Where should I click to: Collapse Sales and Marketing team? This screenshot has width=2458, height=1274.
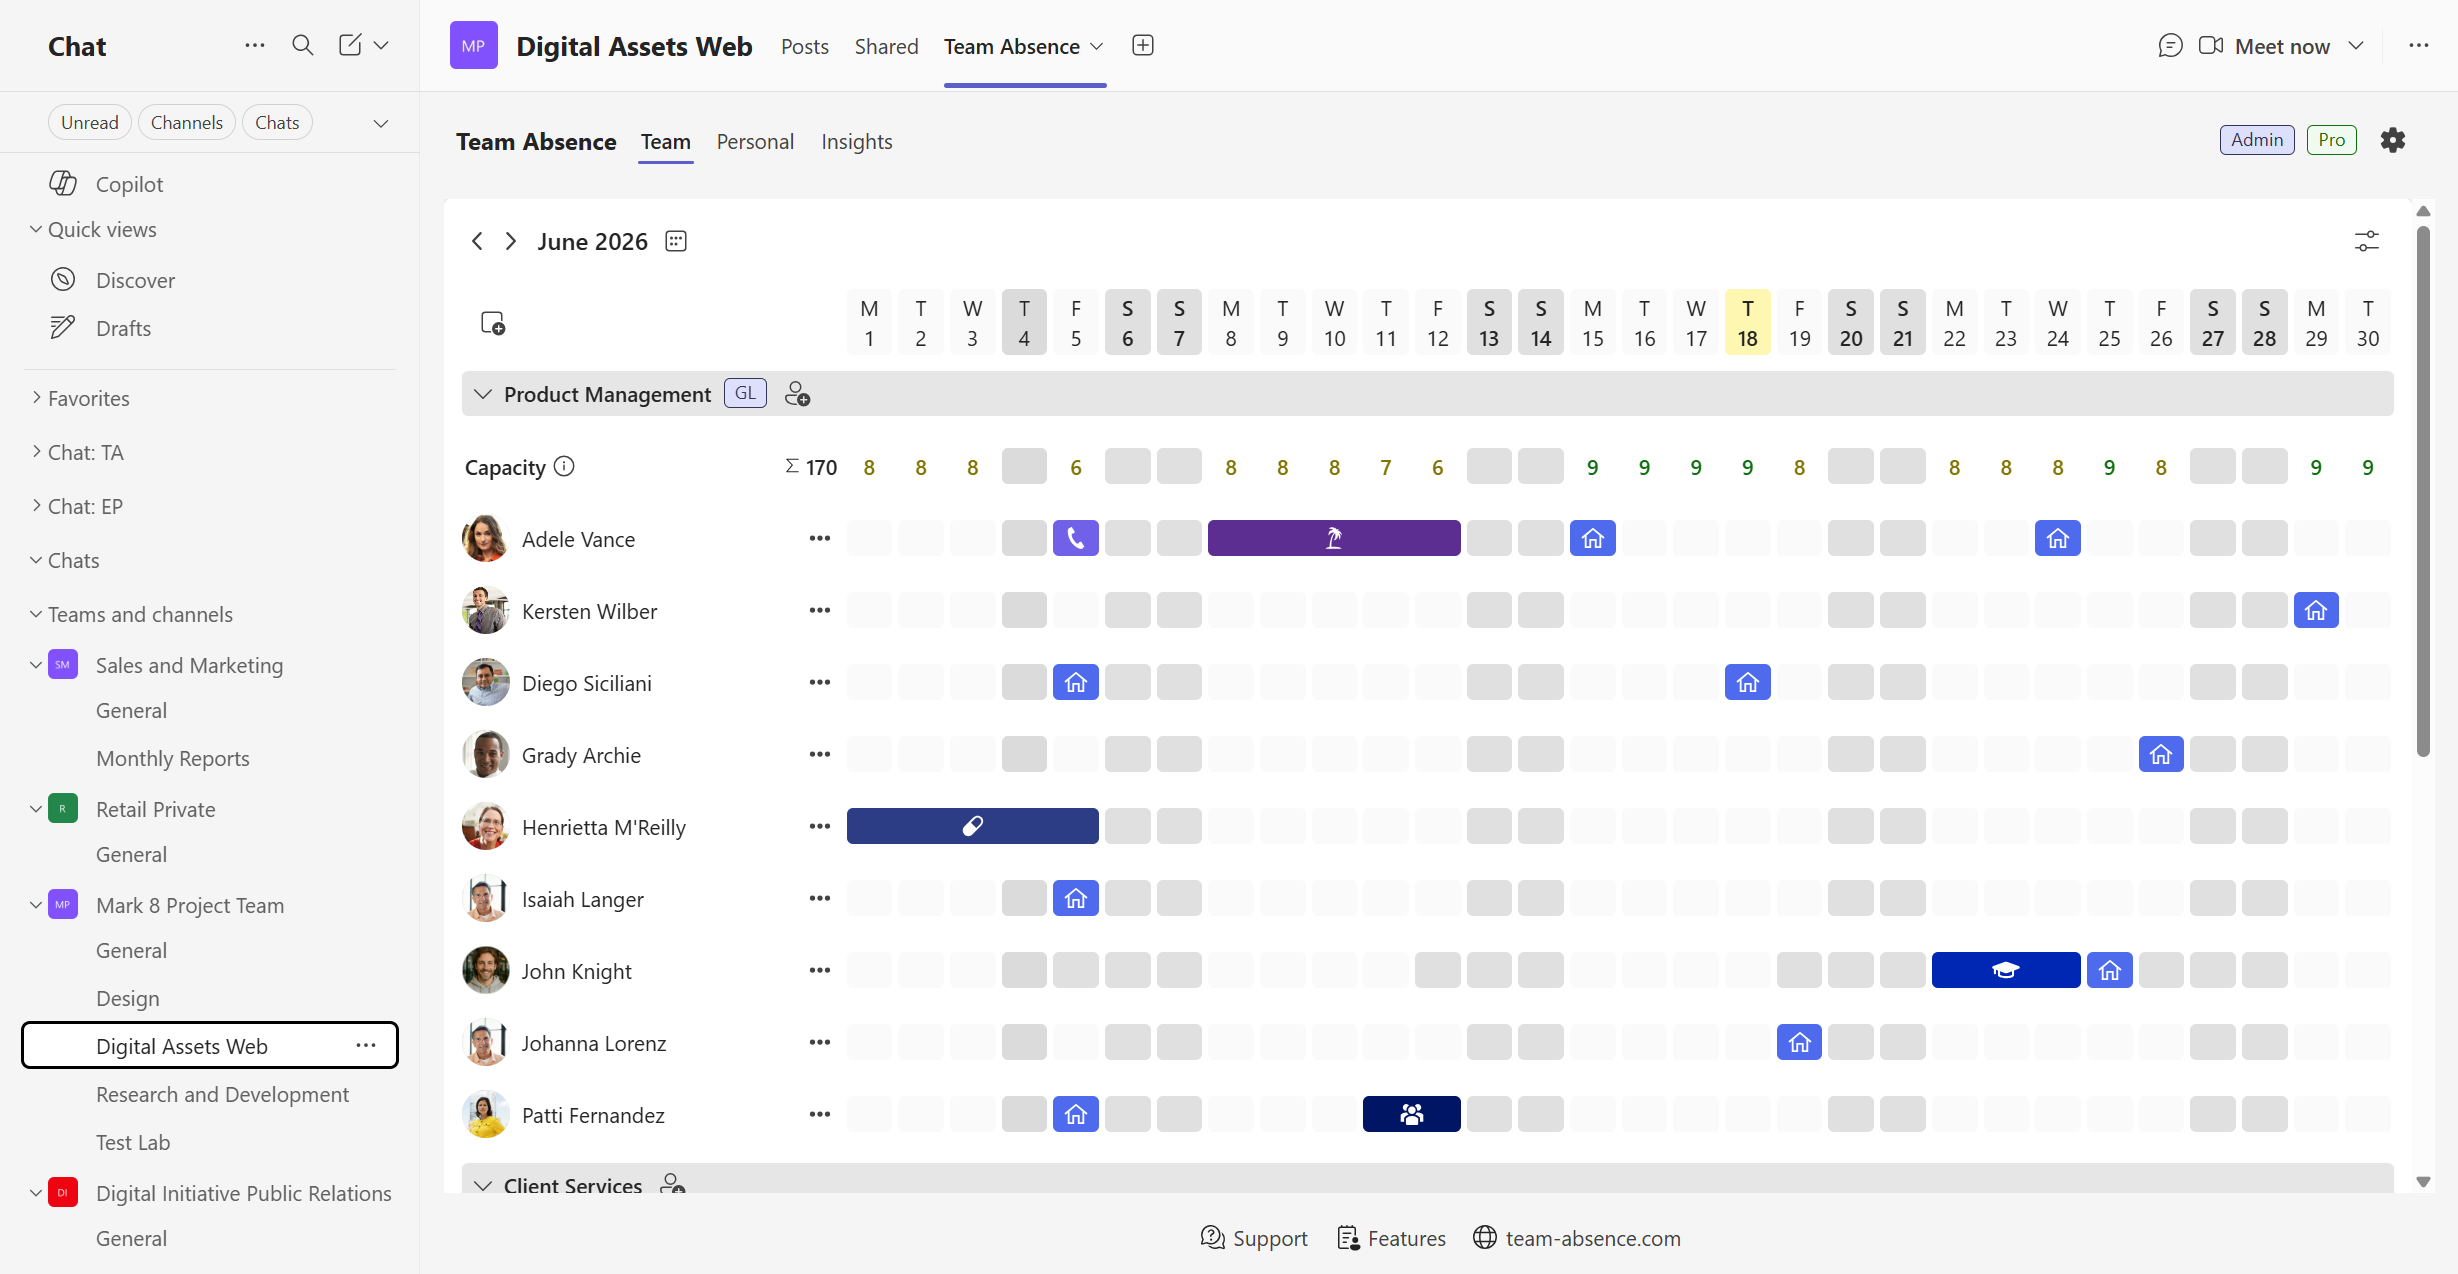(36, 665)
